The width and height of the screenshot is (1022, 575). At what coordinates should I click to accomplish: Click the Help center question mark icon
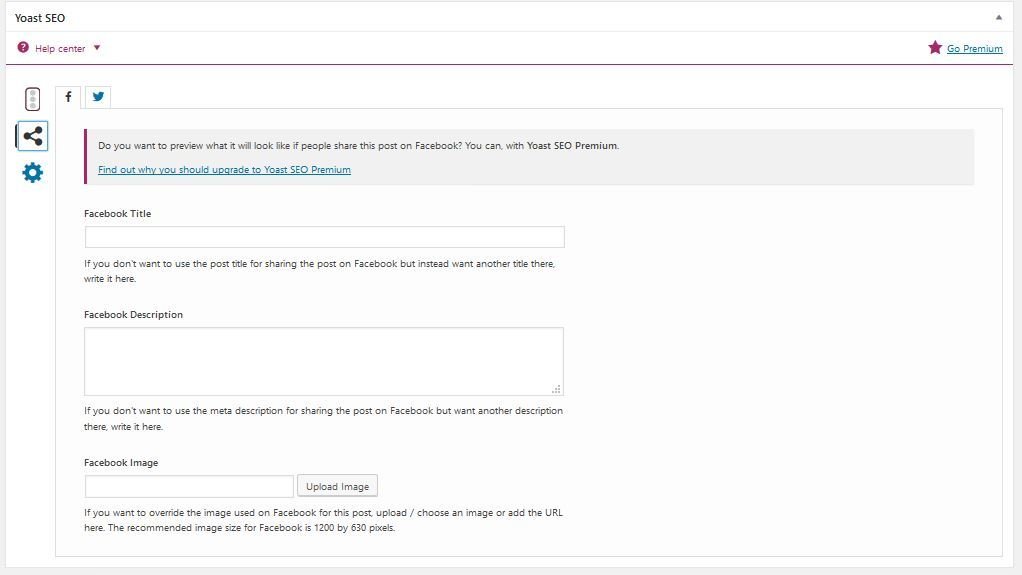[x=23, y=48]
